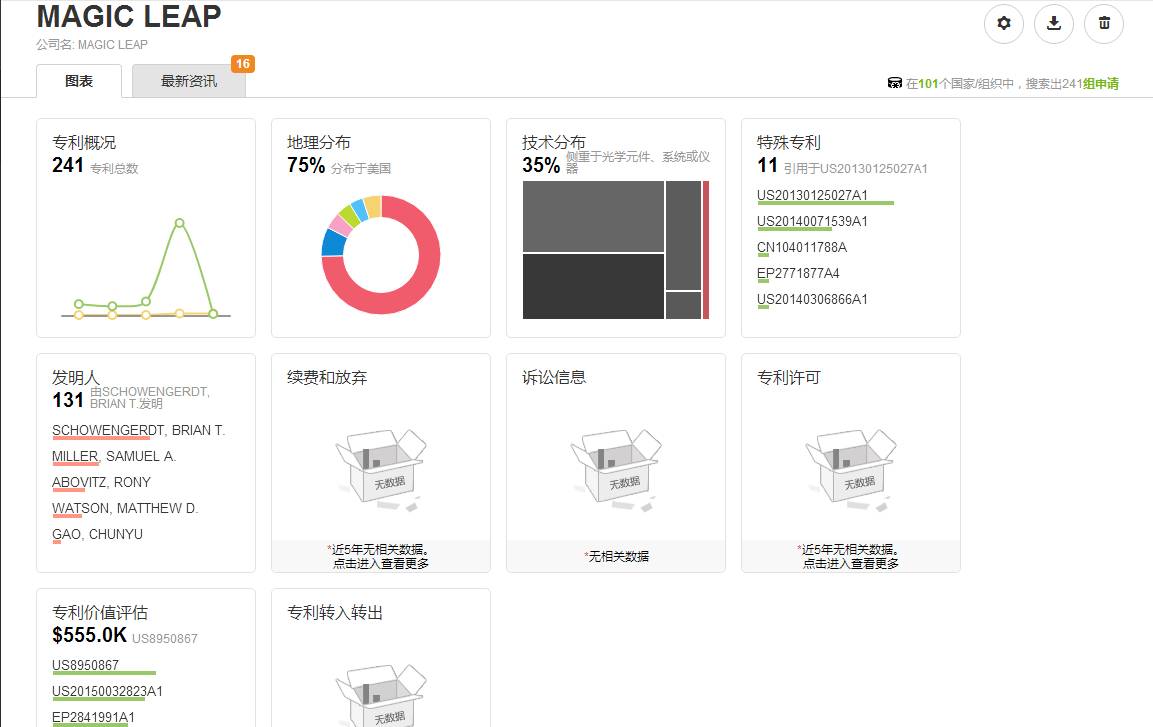
Task: Click the 241 专利总数 figure
Action: (68, 165)
